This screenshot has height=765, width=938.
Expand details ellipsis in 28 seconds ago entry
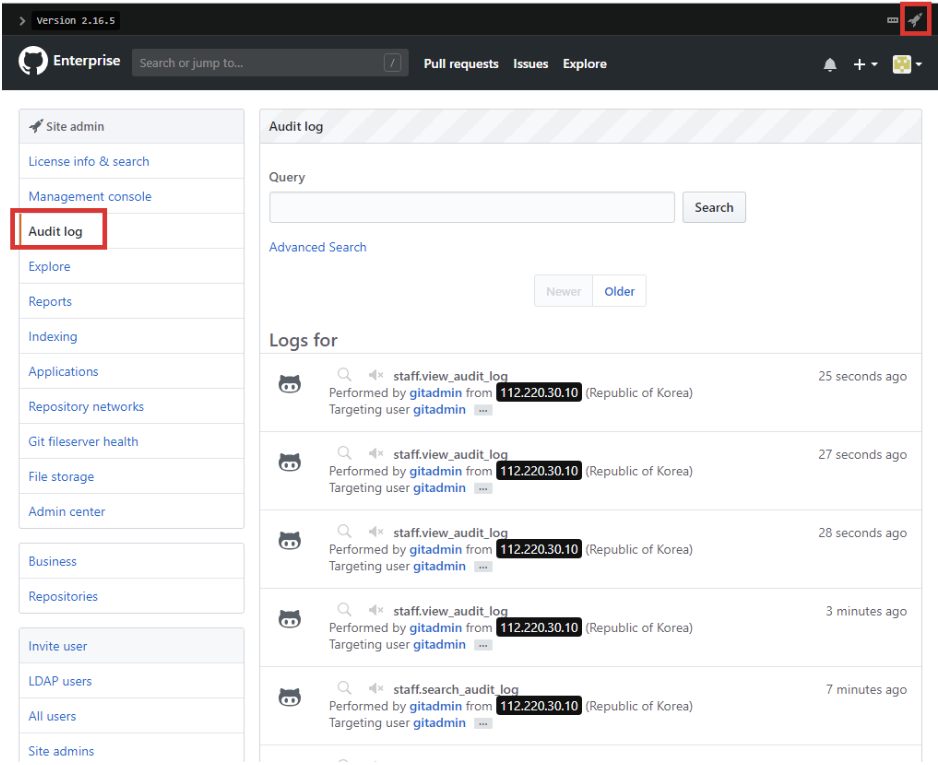(483, 567)
